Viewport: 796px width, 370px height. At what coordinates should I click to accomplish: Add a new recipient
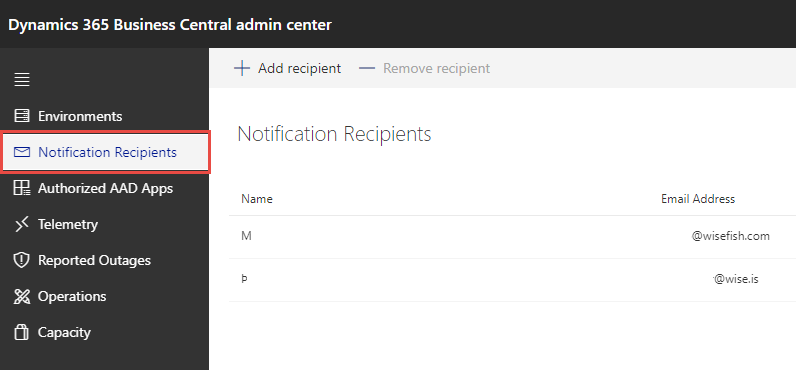287,69
